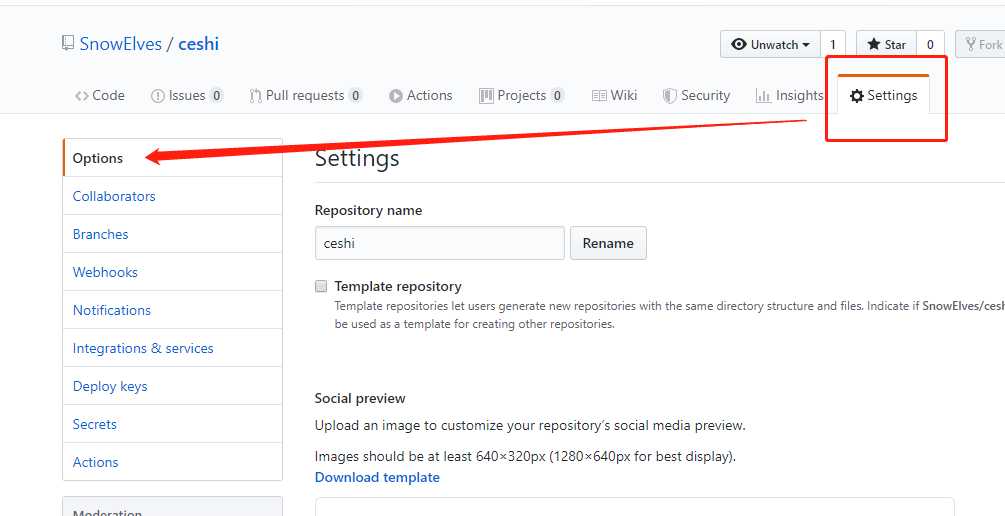The image size is (1005, 516).
Task: Click the Settings page heading
Action: [x=357, y=158]
